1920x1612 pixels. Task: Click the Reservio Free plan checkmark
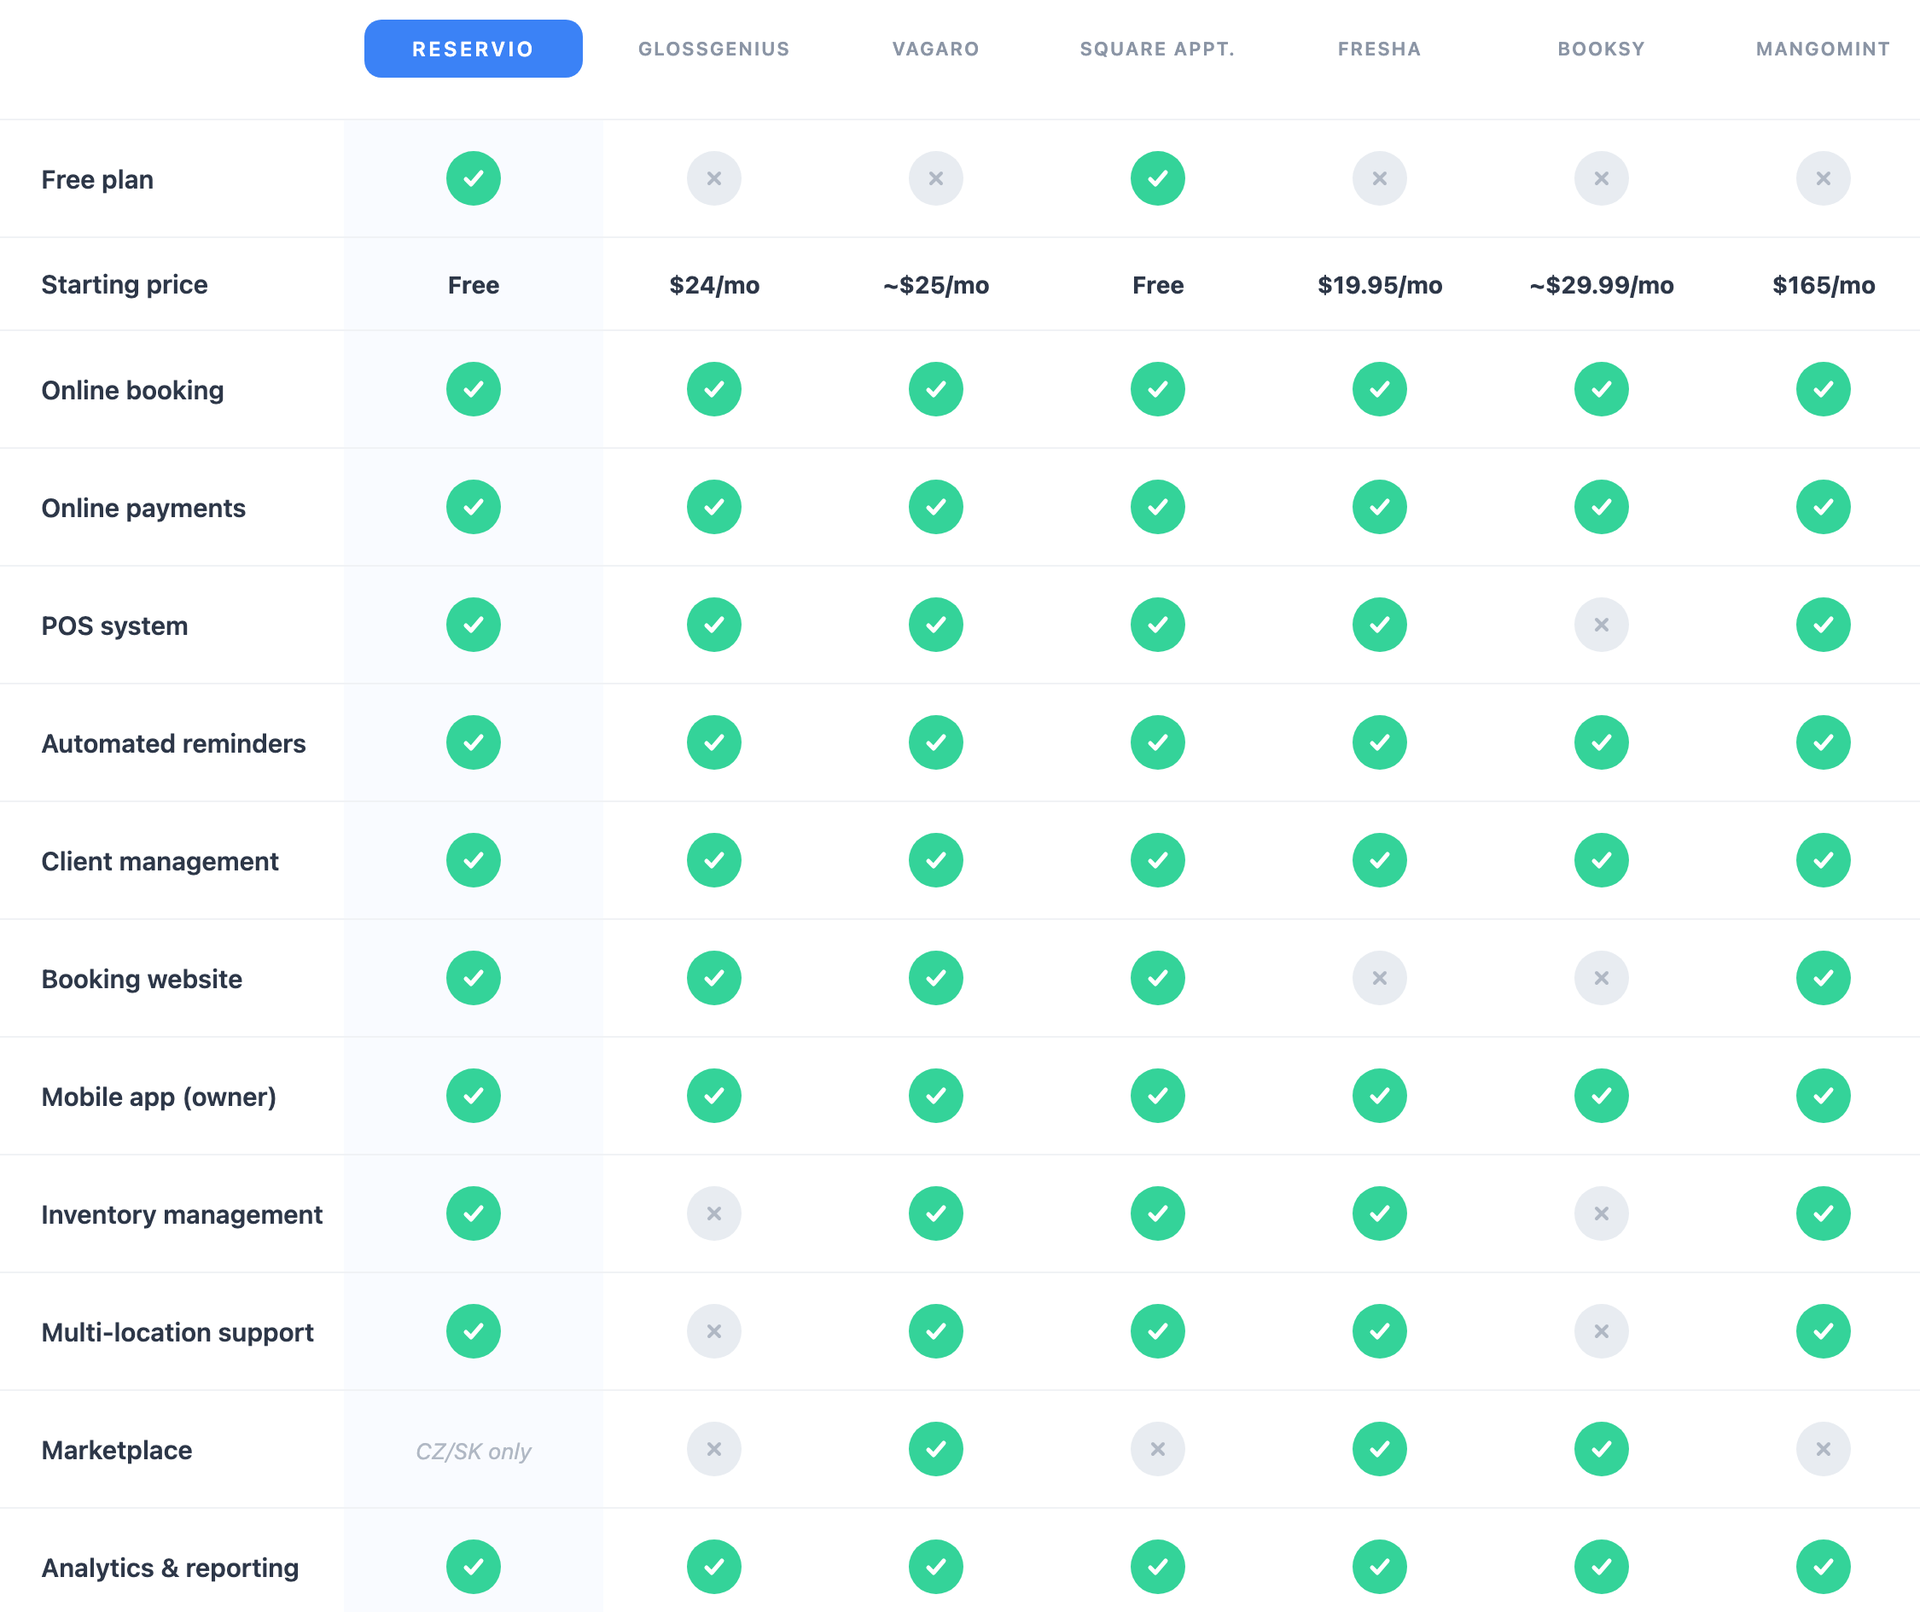pyautogui.click(x=473, y=178)
